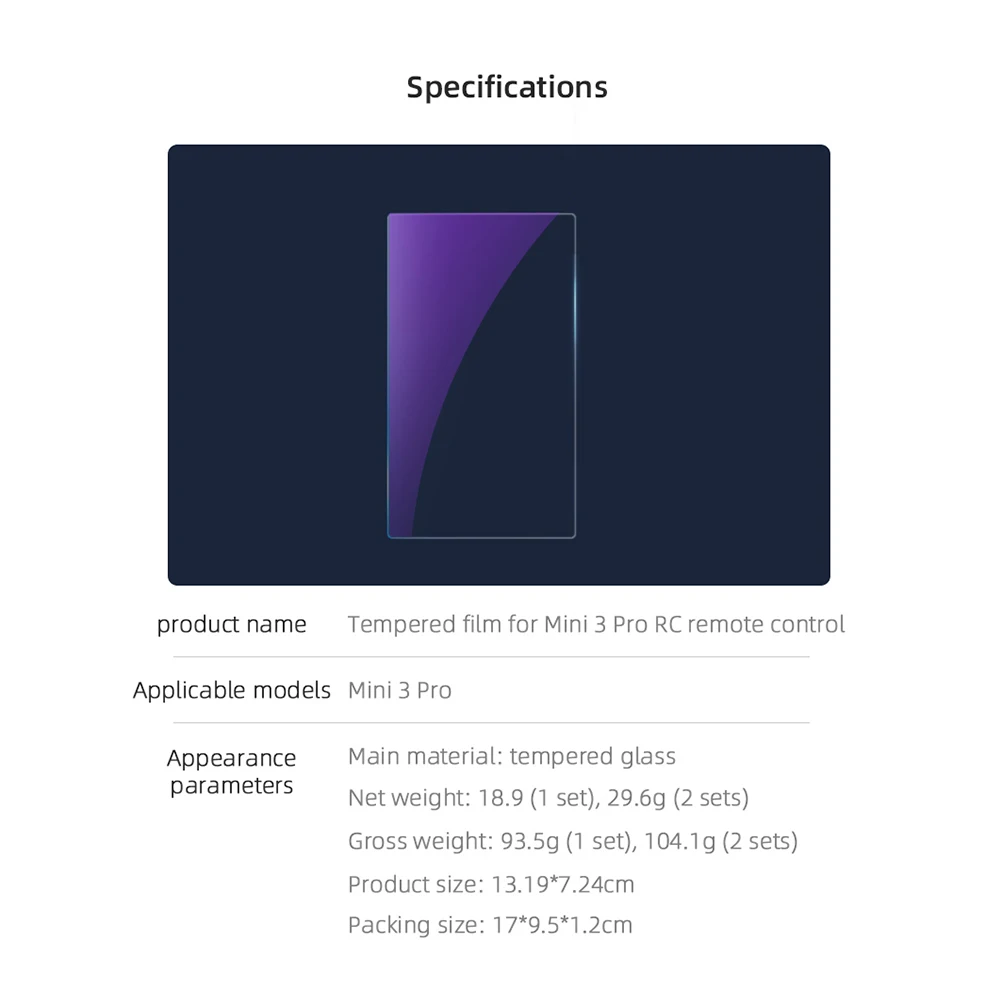Click the "Mini 3 Pro" model value

(x=400, y=690)
